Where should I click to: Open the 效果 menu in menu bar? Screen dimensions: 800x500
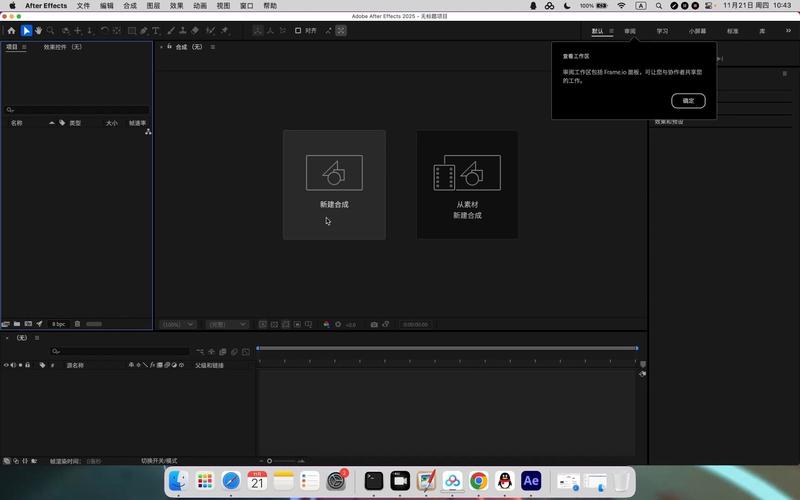coord(176,6)
